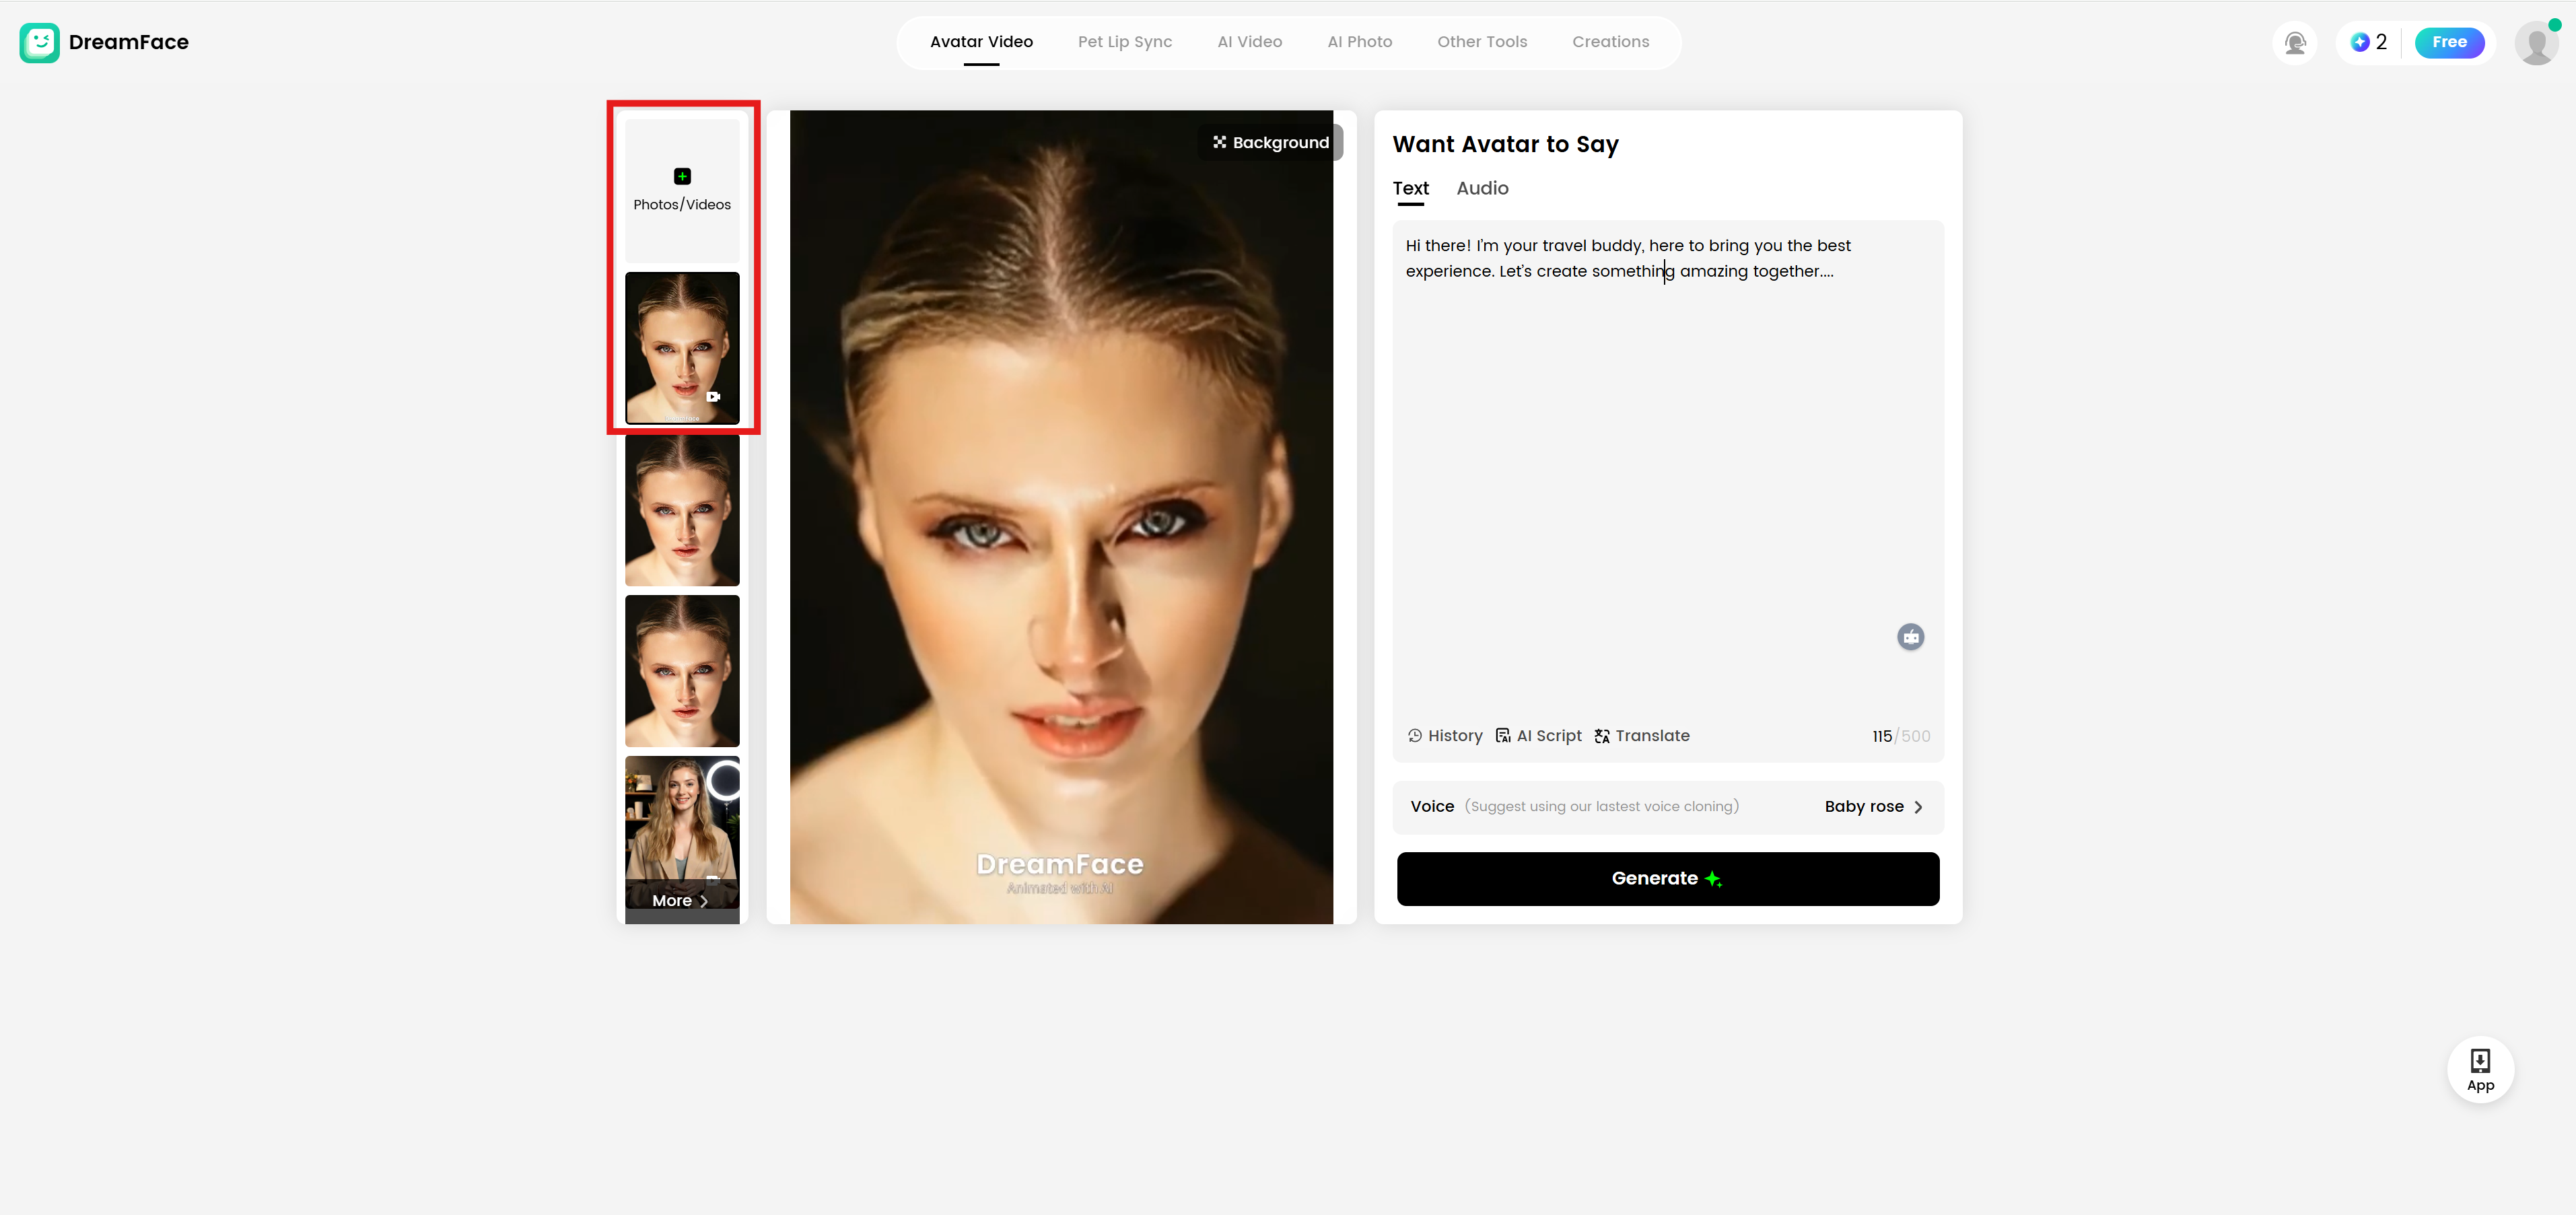2576x1215 pixels.
Task: Open the AI Photo tab
Action: [1359, 41]
